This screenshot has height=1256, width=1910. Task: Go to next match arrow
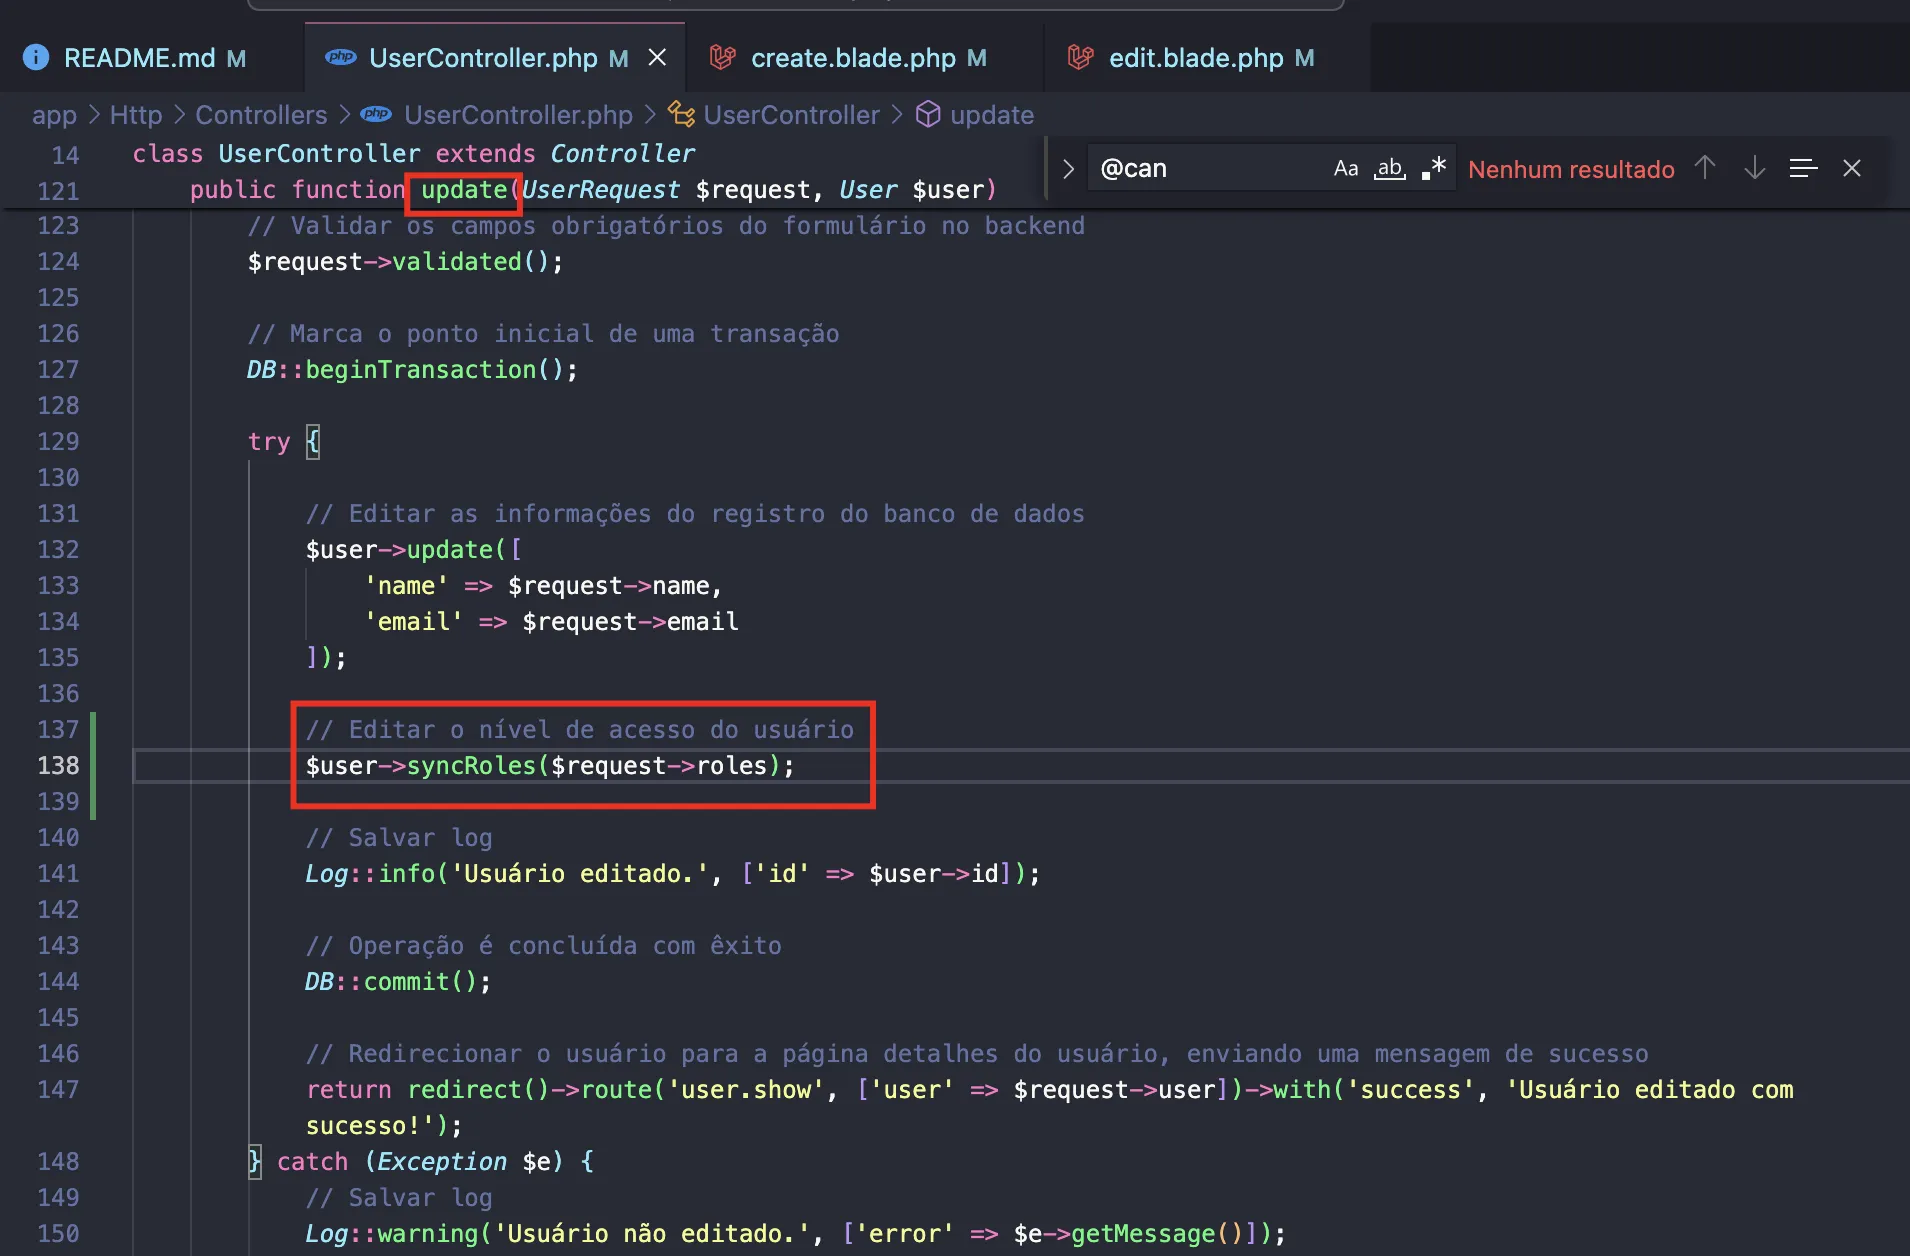[x=1754, y=168]
